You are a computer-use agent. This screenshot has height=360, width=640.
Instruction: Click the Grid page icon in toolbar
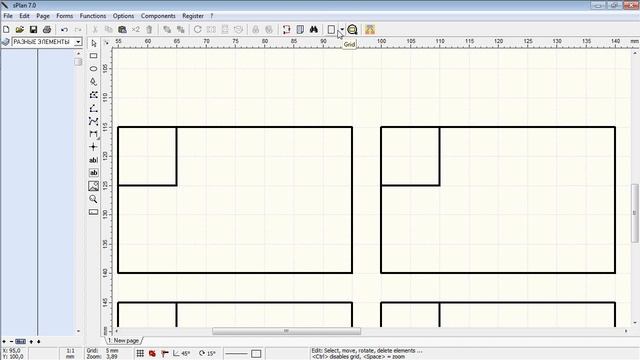point(331,29)
